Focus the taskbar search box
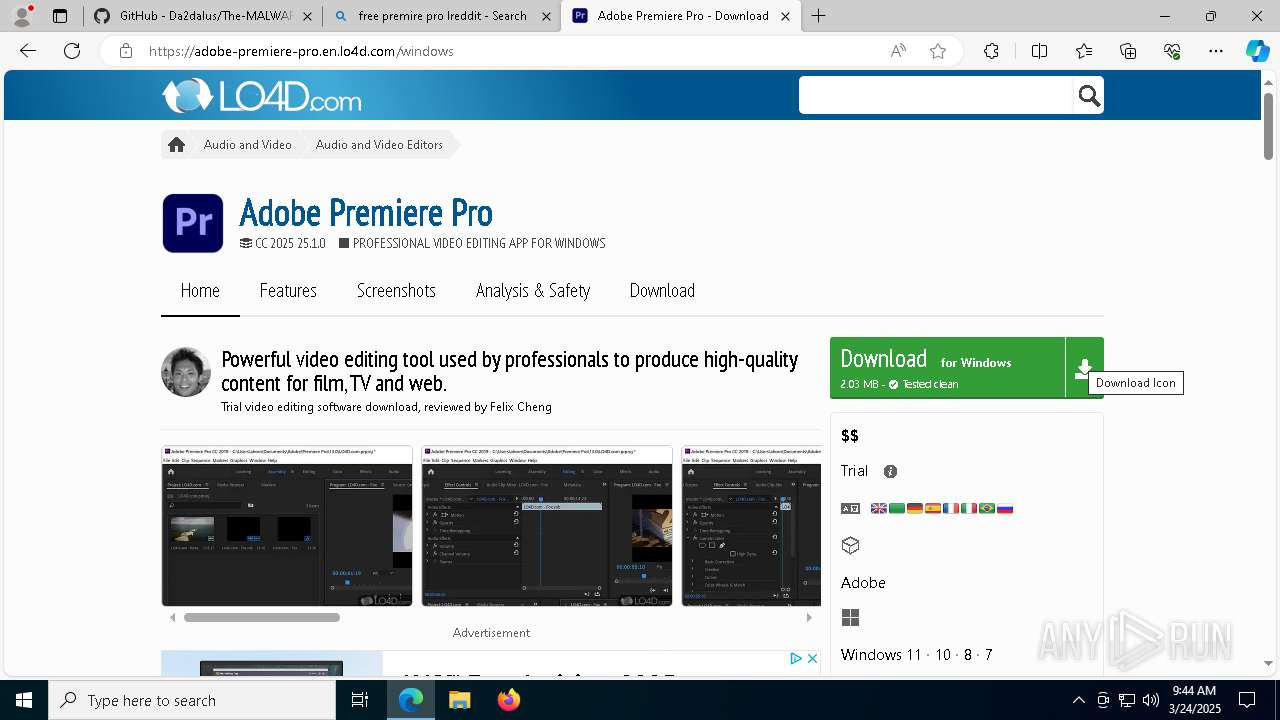 point(192,700)
